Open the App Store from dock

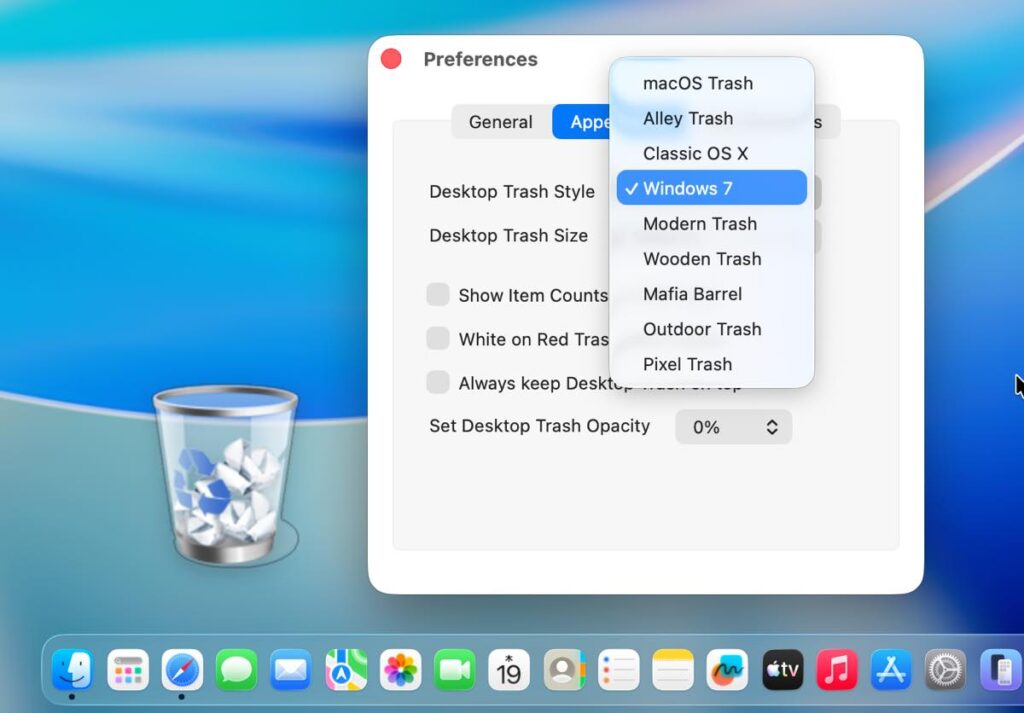click(x=890, y=670)
